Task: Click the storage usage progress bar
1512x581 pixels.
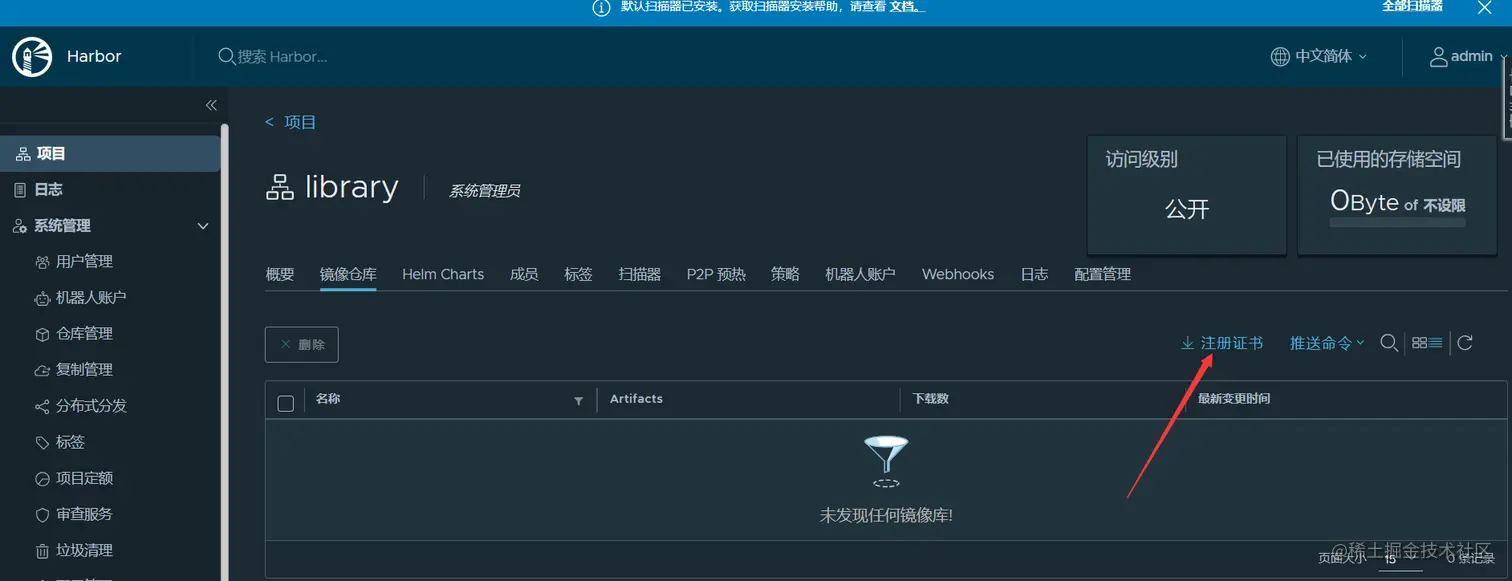Action: (x=1397, y=224)
